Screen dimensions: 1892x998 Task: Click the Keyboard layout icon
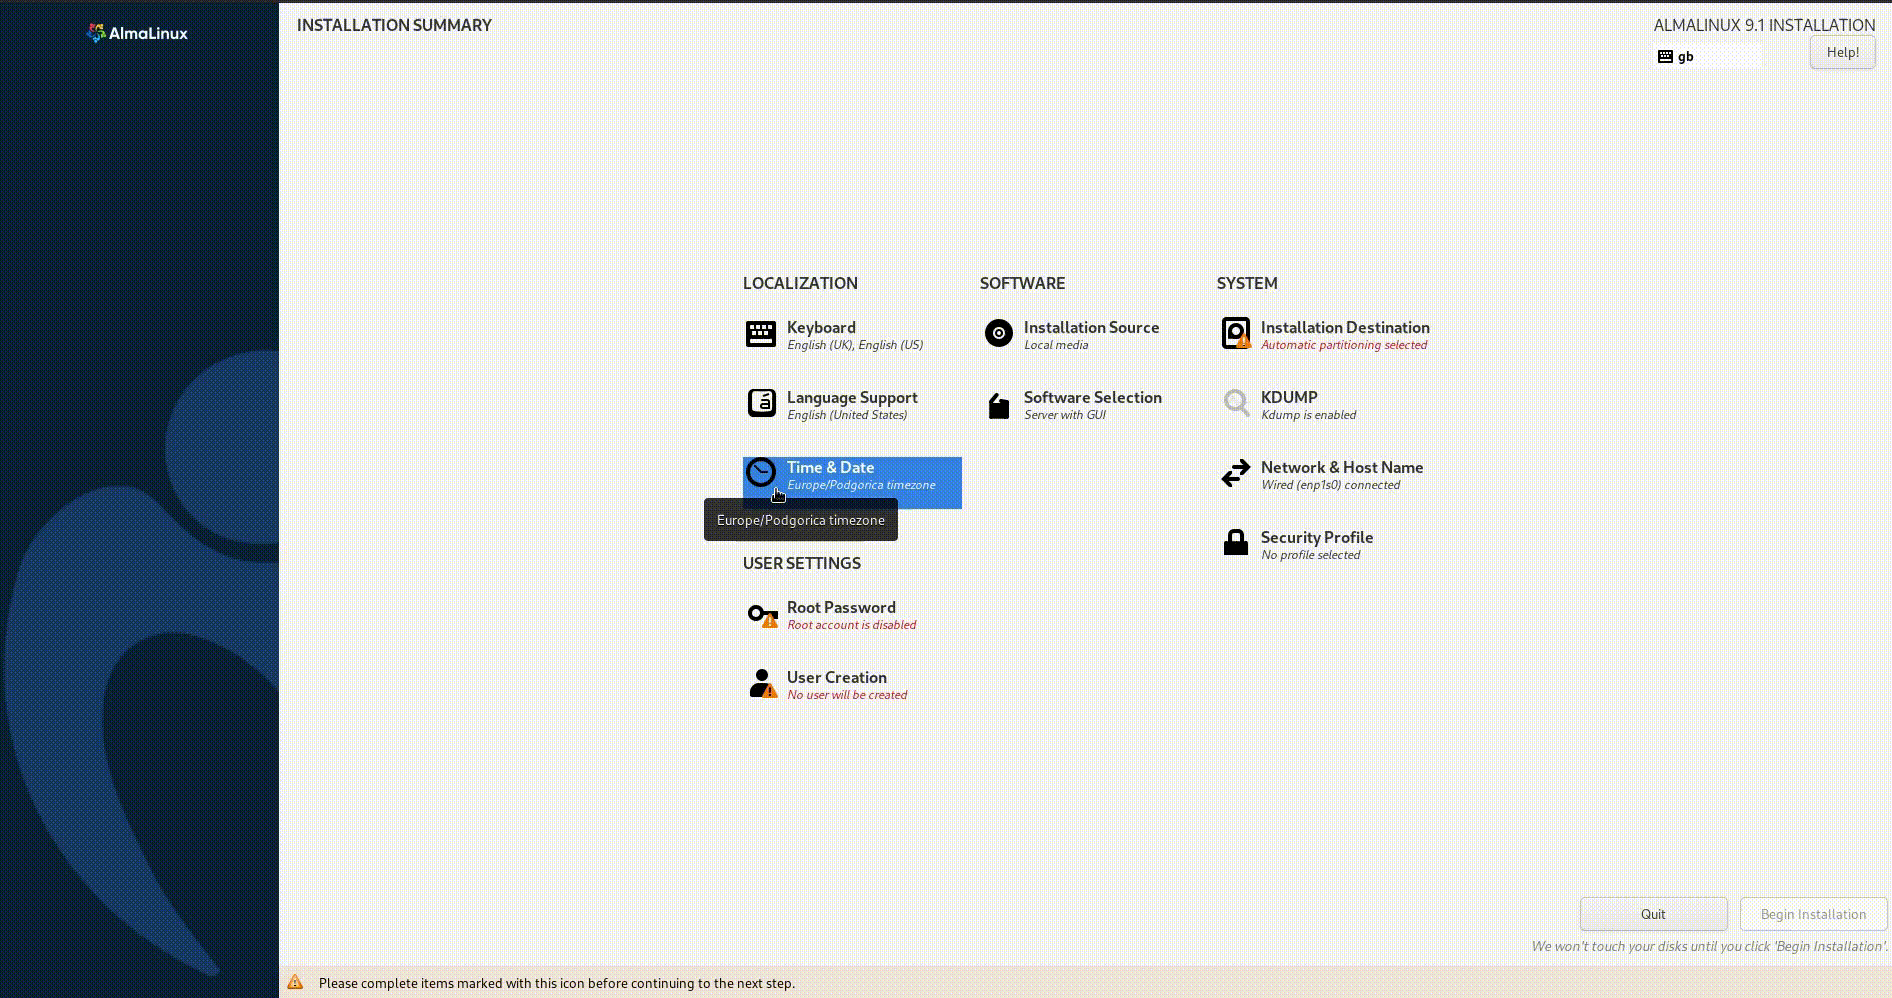[x=760, y=334]
